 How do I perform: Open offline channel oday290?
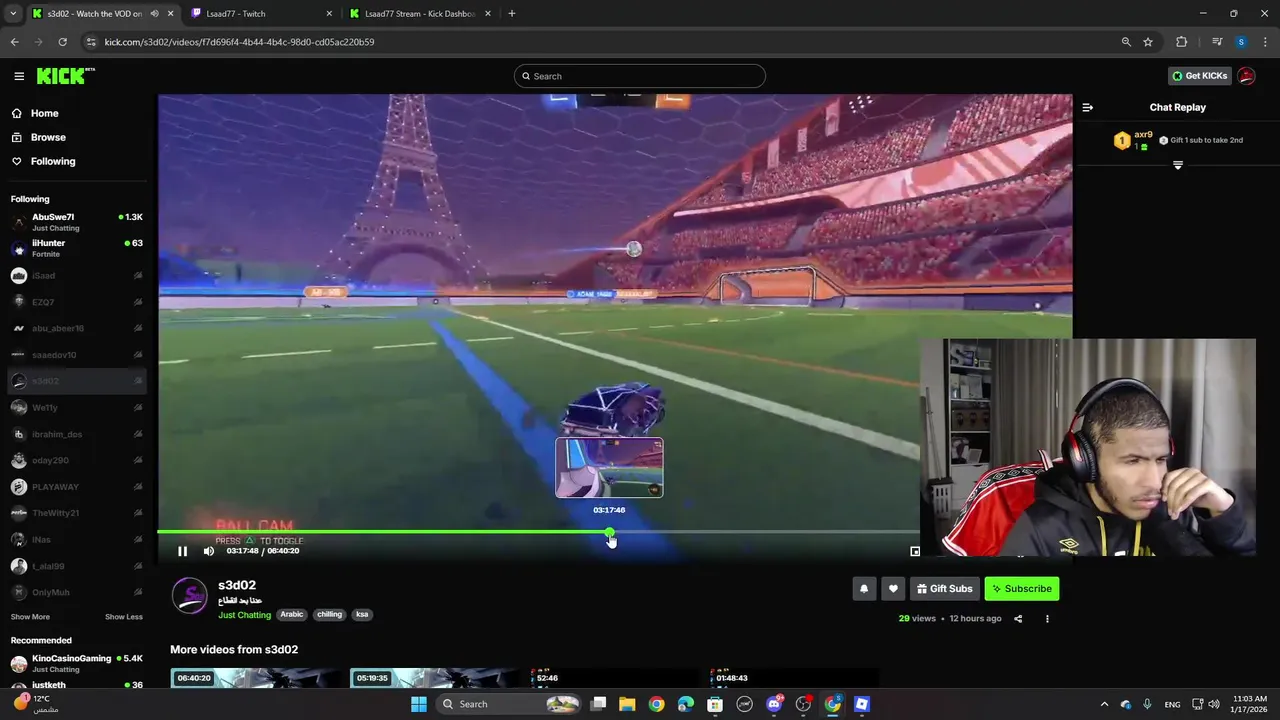[x=77, y=460]
